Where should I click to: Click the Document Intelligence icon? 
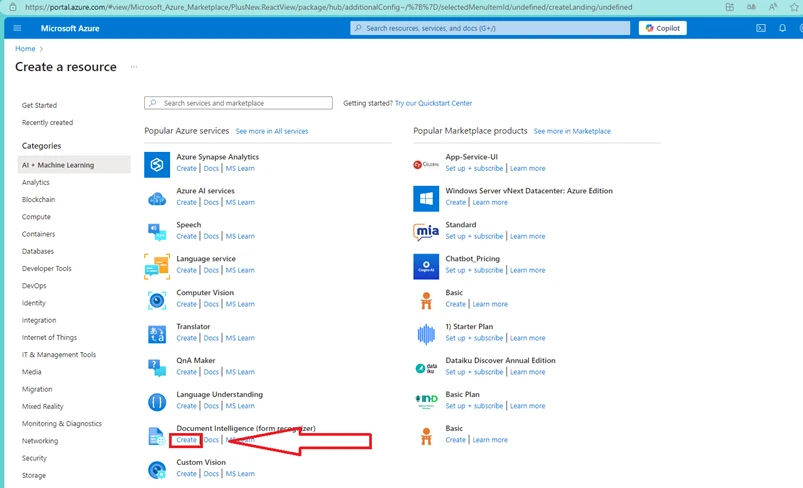point(157,436)
